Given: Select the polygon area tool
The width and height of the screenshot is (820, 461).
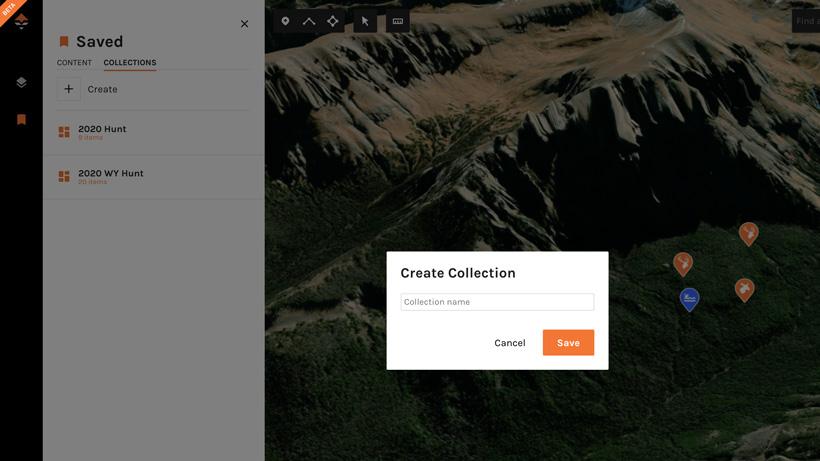Looking at the screenshot, I should point(333,21).
